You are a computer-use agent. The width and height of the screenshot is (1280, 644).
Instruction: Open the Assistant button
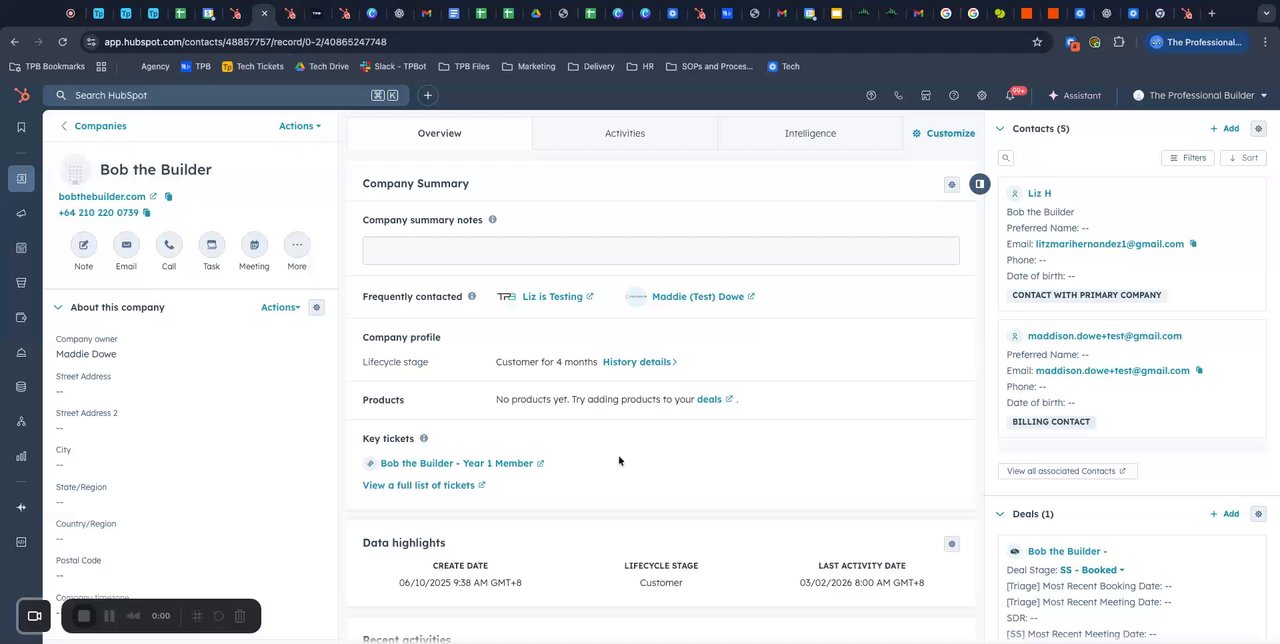1075,95
